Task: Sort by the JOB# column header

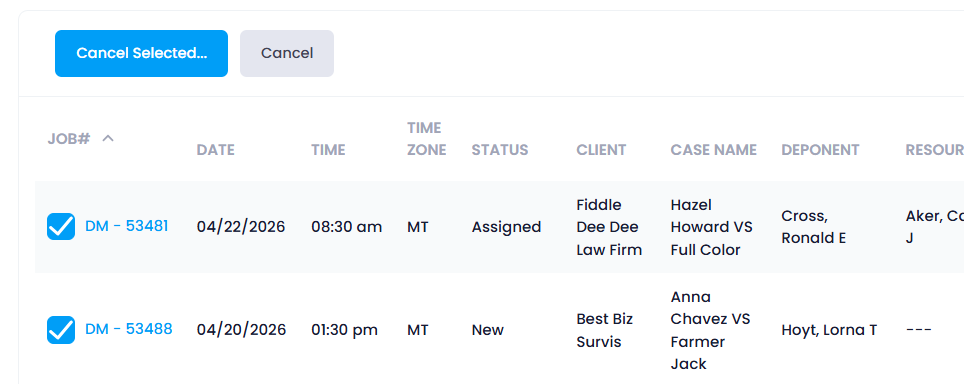Action: 69,139
